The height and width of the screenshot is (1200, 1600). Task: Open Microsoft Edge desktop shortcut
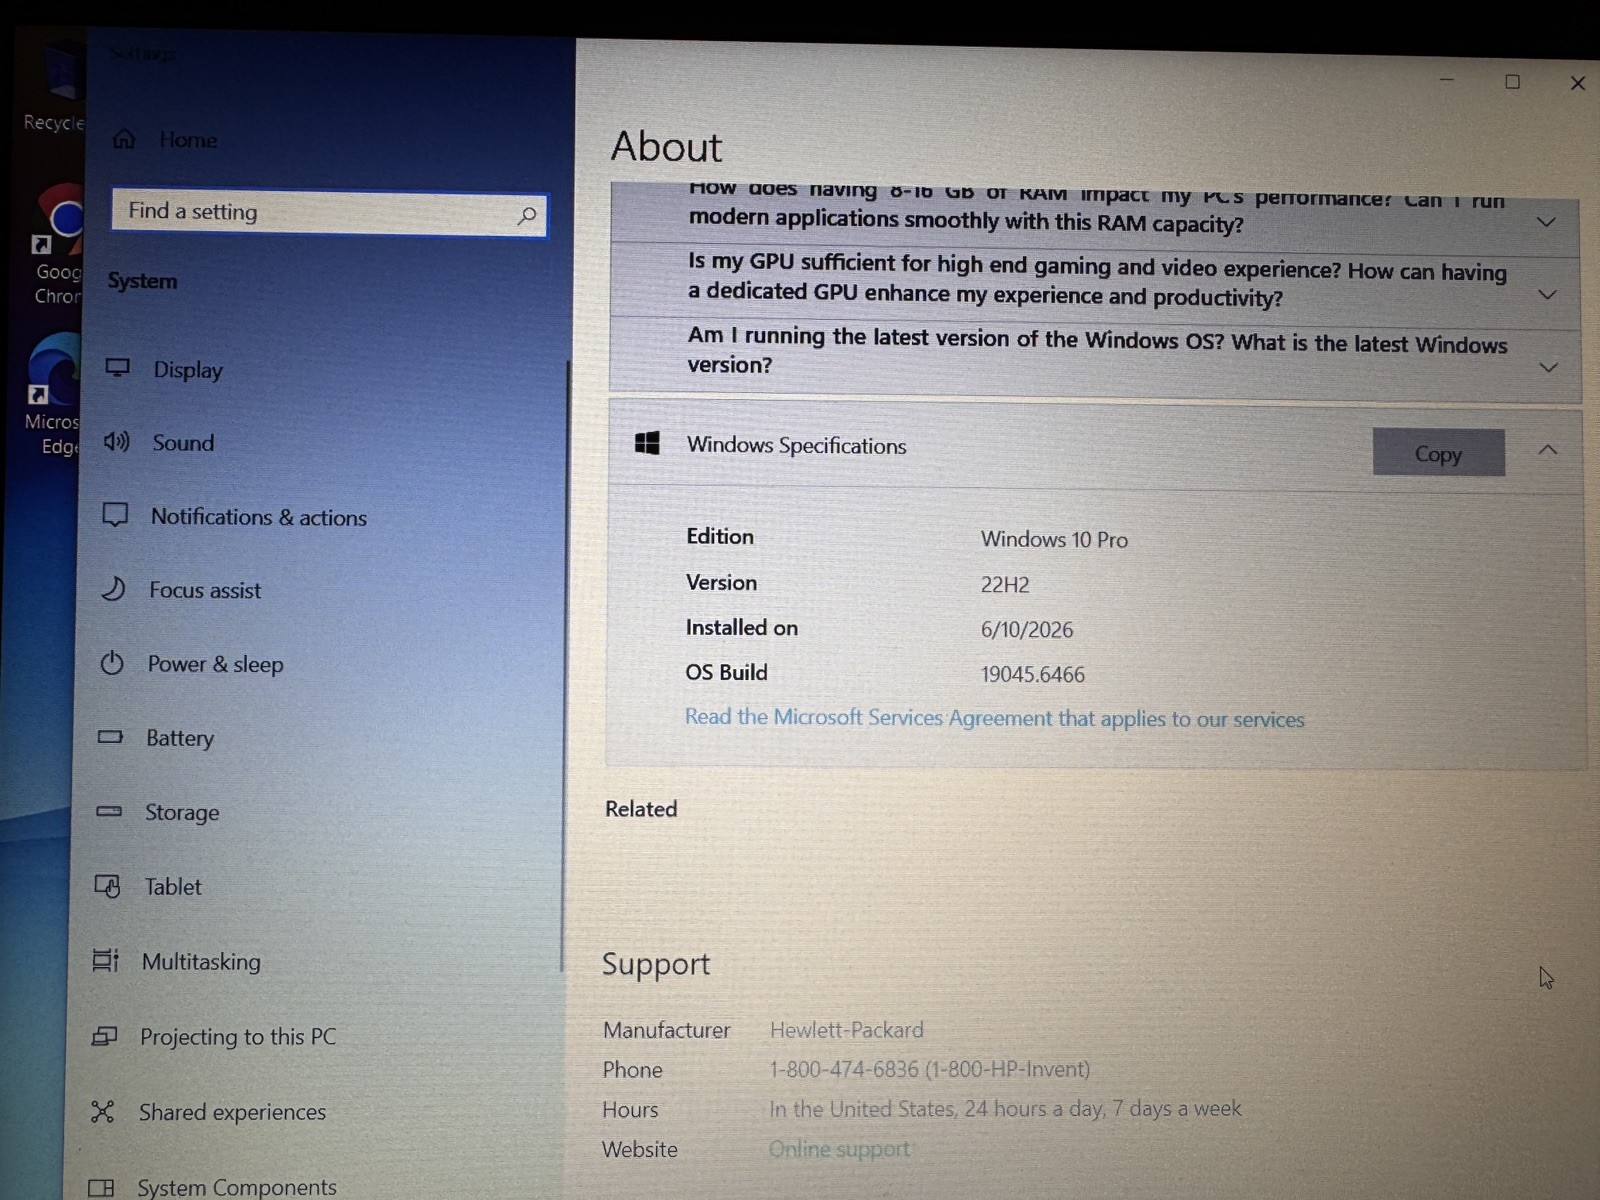tap(52, 395)
